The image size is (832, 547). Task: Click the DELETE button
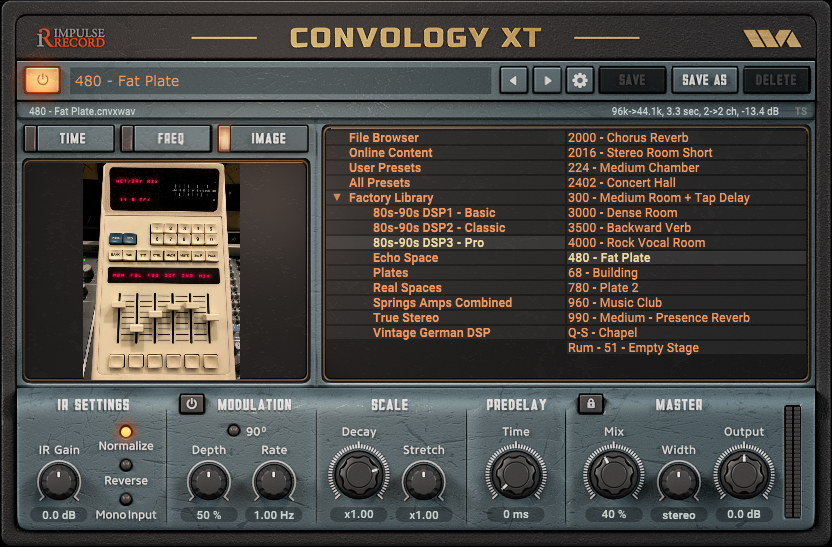tap(776, 81)
